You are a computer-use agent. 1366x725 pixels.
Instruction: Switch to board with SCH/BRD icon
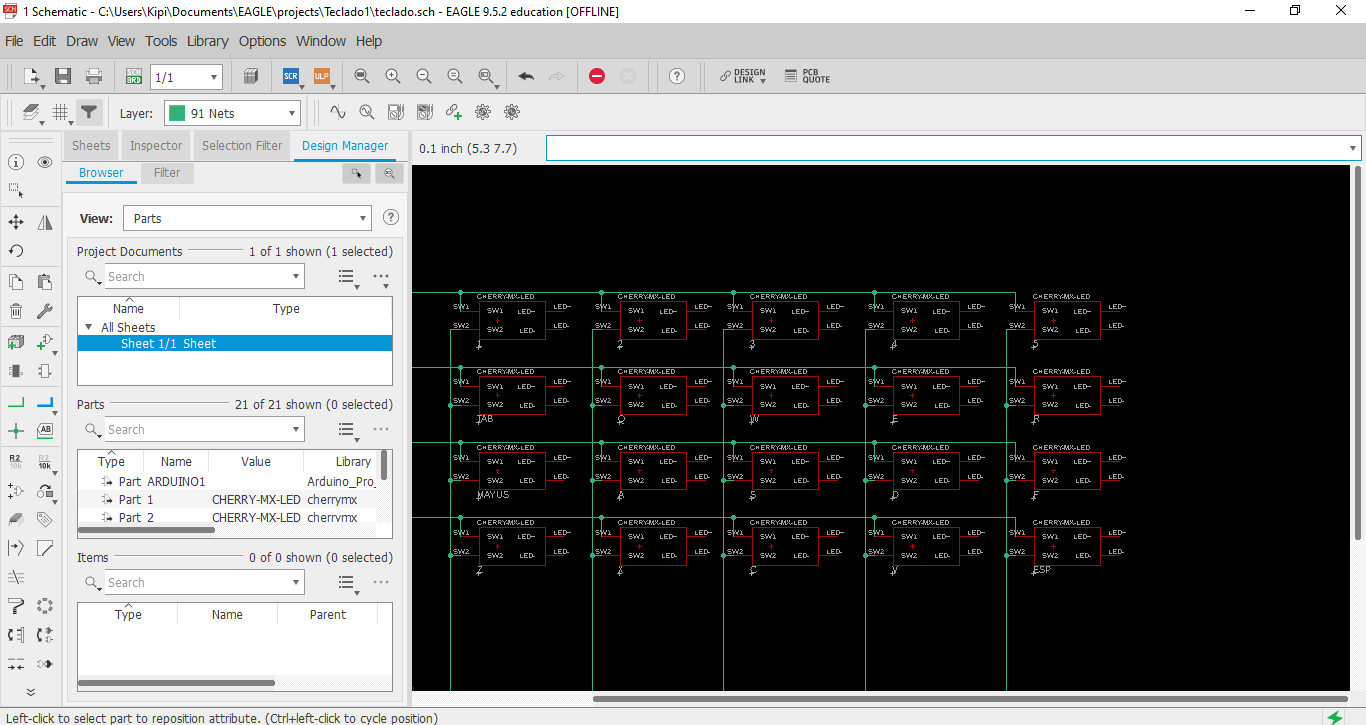click(x=134, y=76)
